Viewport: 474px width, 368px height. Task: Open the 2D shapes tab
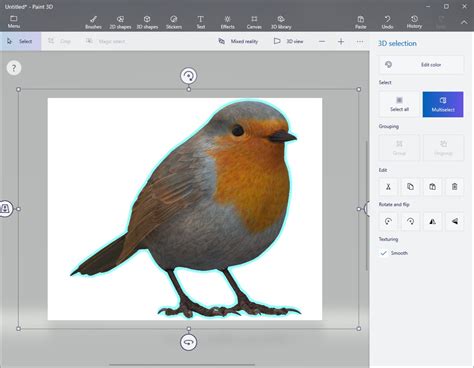(x=120, y=22)
